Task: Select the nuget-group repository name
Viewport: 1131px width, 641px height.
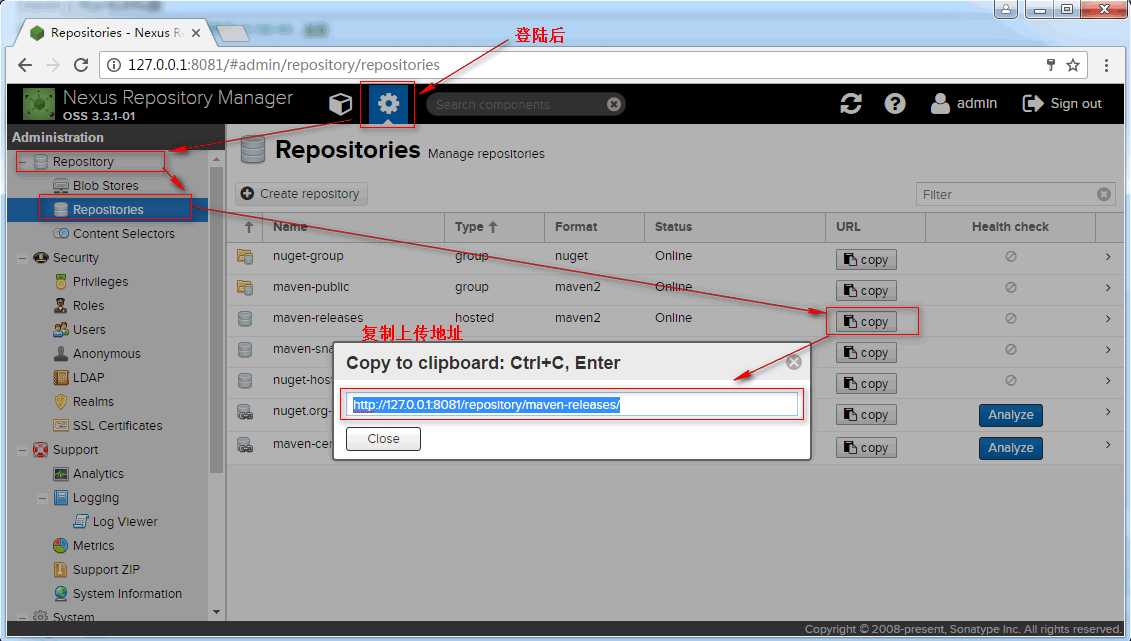Action: (x=308, y=256)
